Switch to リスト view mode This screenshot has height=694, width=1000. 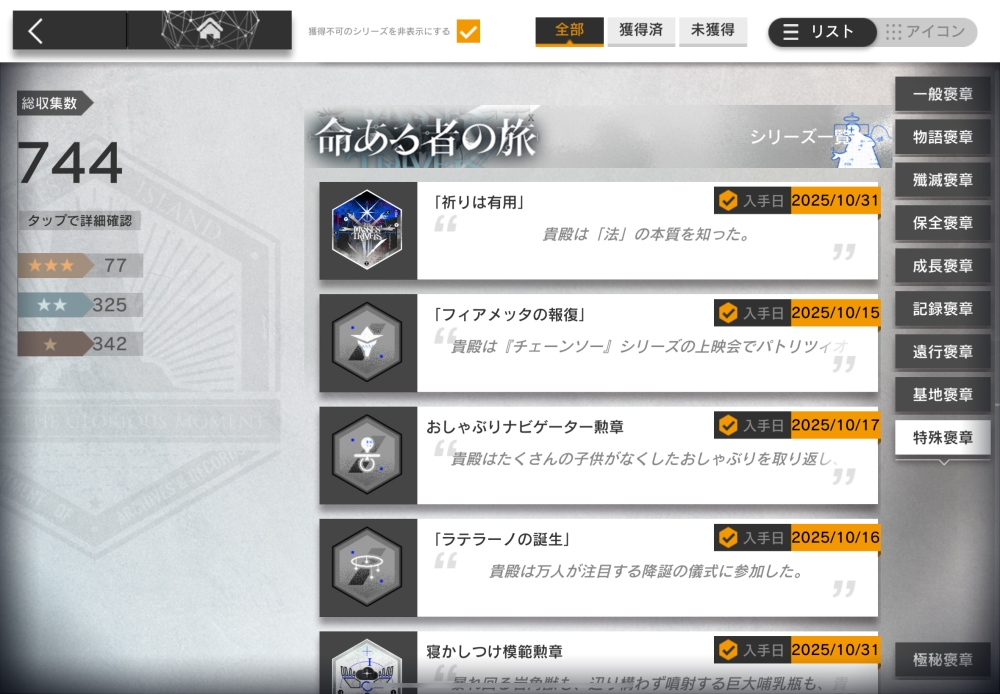(822, 31)
